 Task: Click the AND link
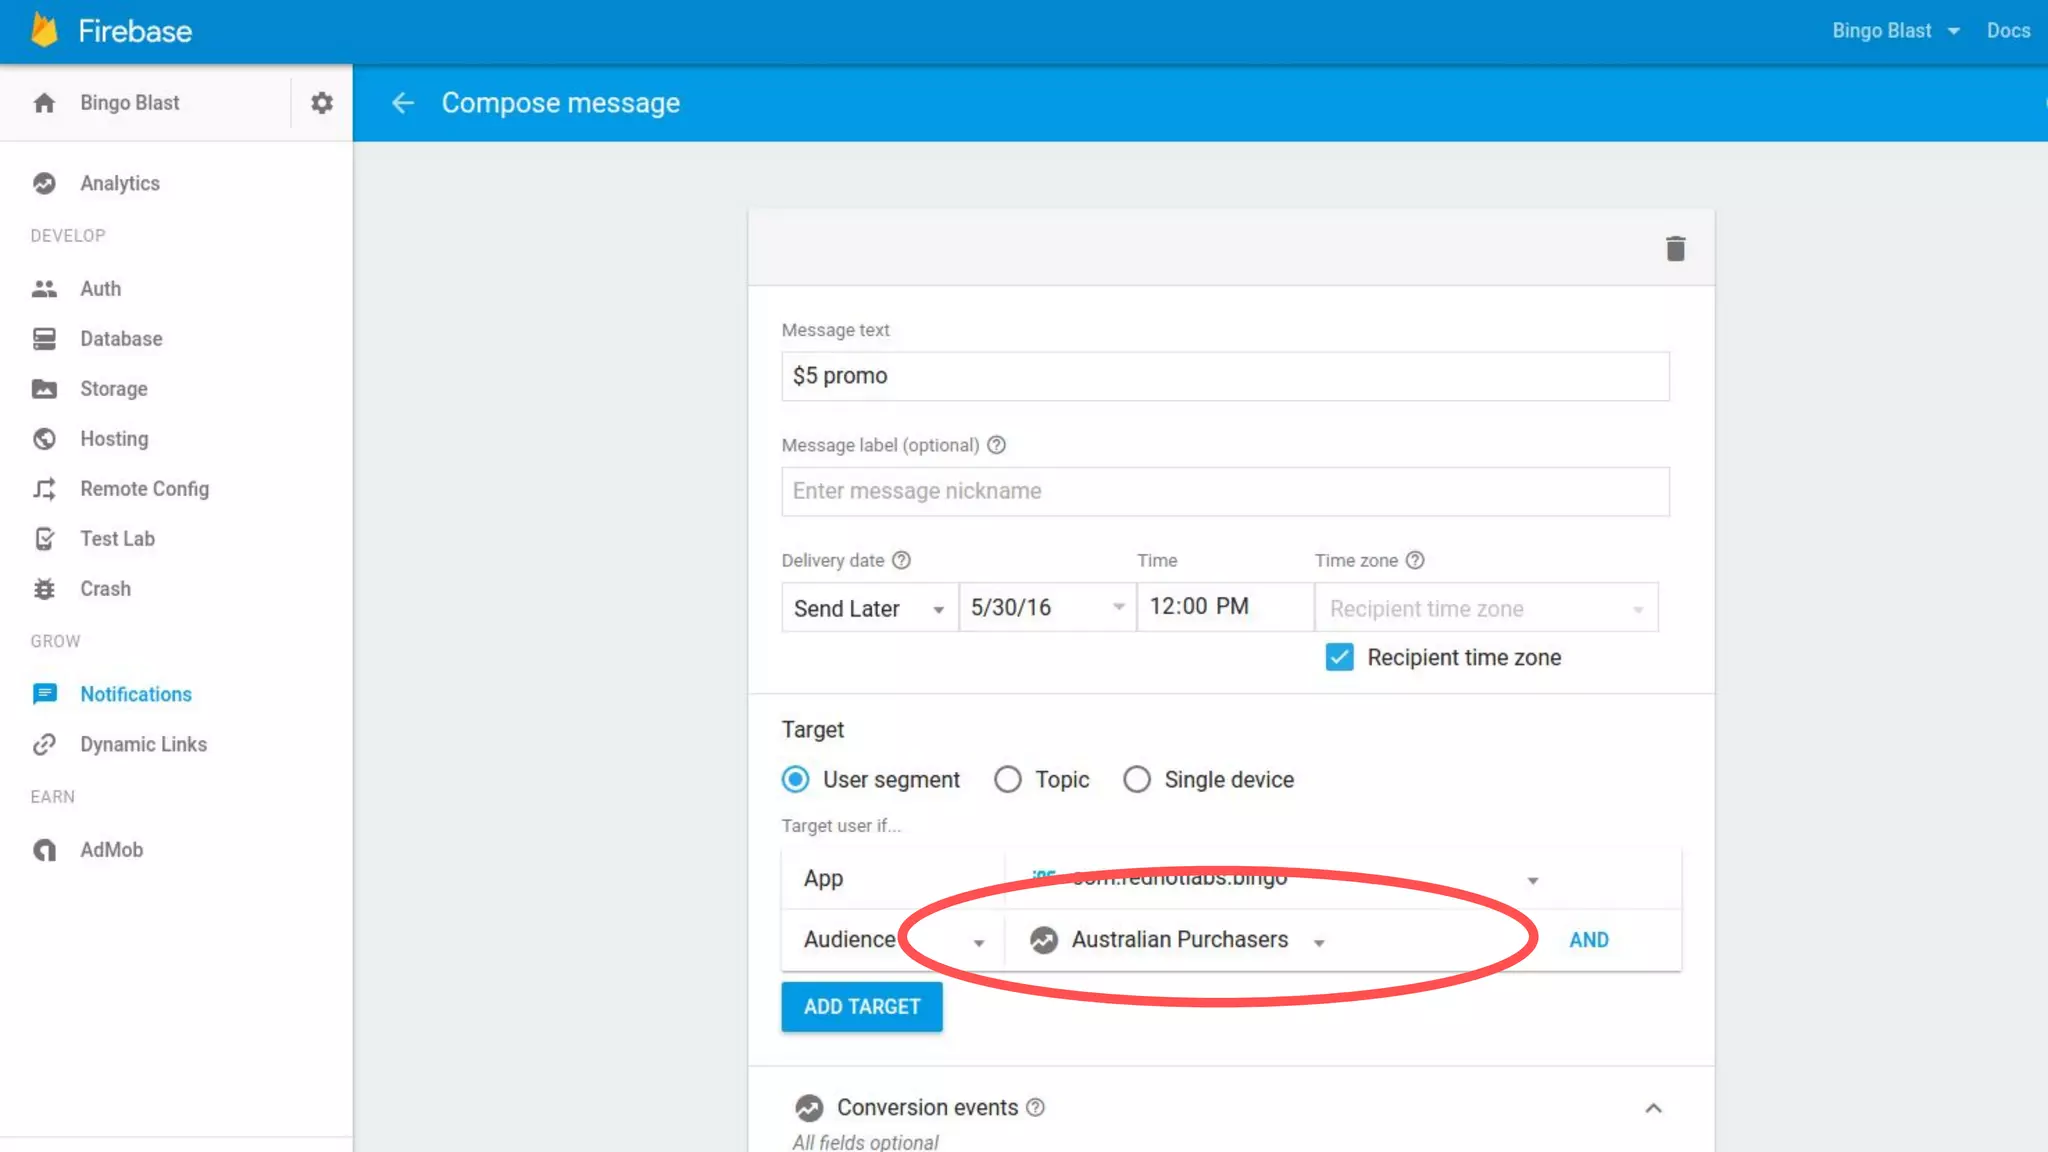pyautogui.click(x=1588, y=940)
